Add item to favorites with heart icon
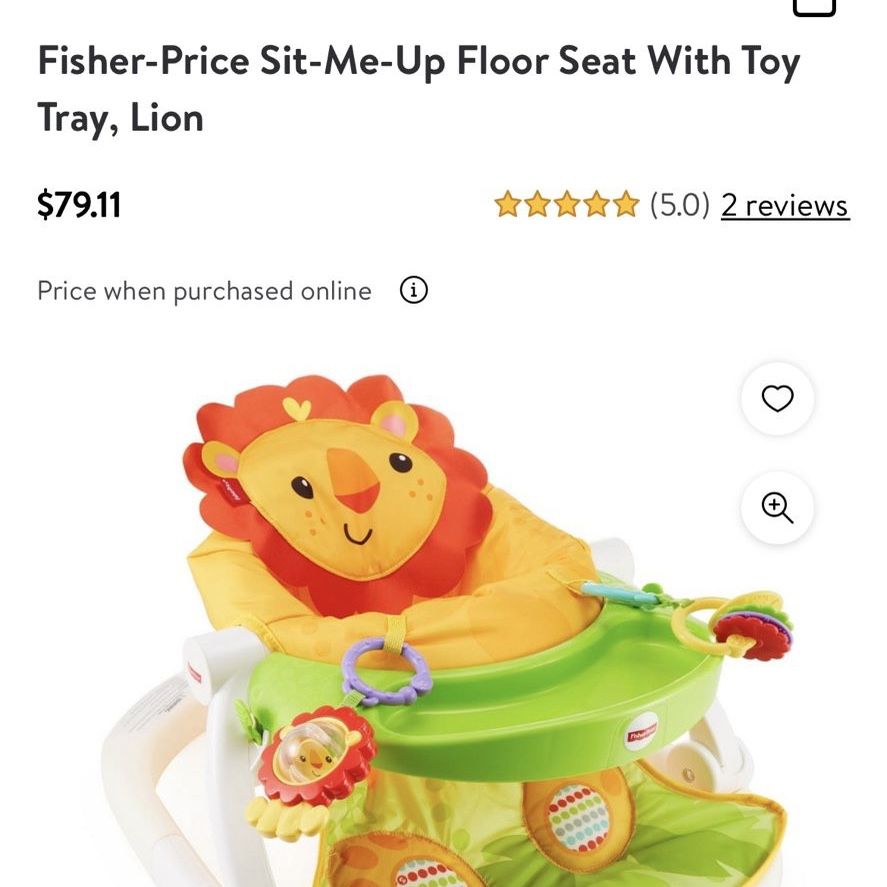Screen dimensions: 887x887 click(x=777, y=398)
